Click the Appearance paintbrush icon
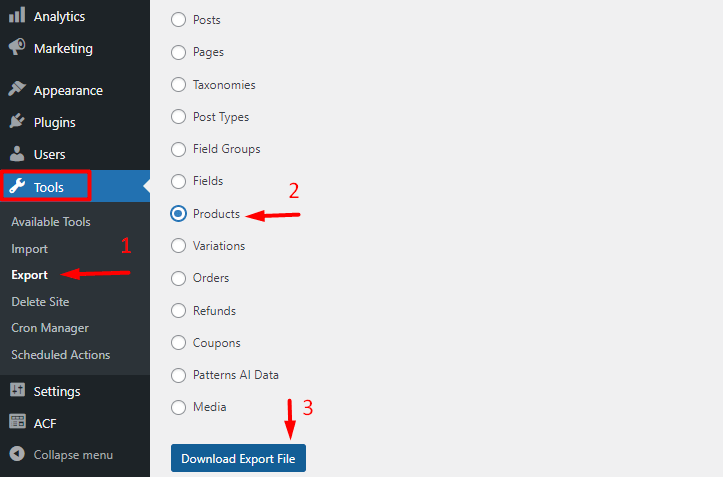The width and height of the screenshot is (723, 477). click(17, 90)
